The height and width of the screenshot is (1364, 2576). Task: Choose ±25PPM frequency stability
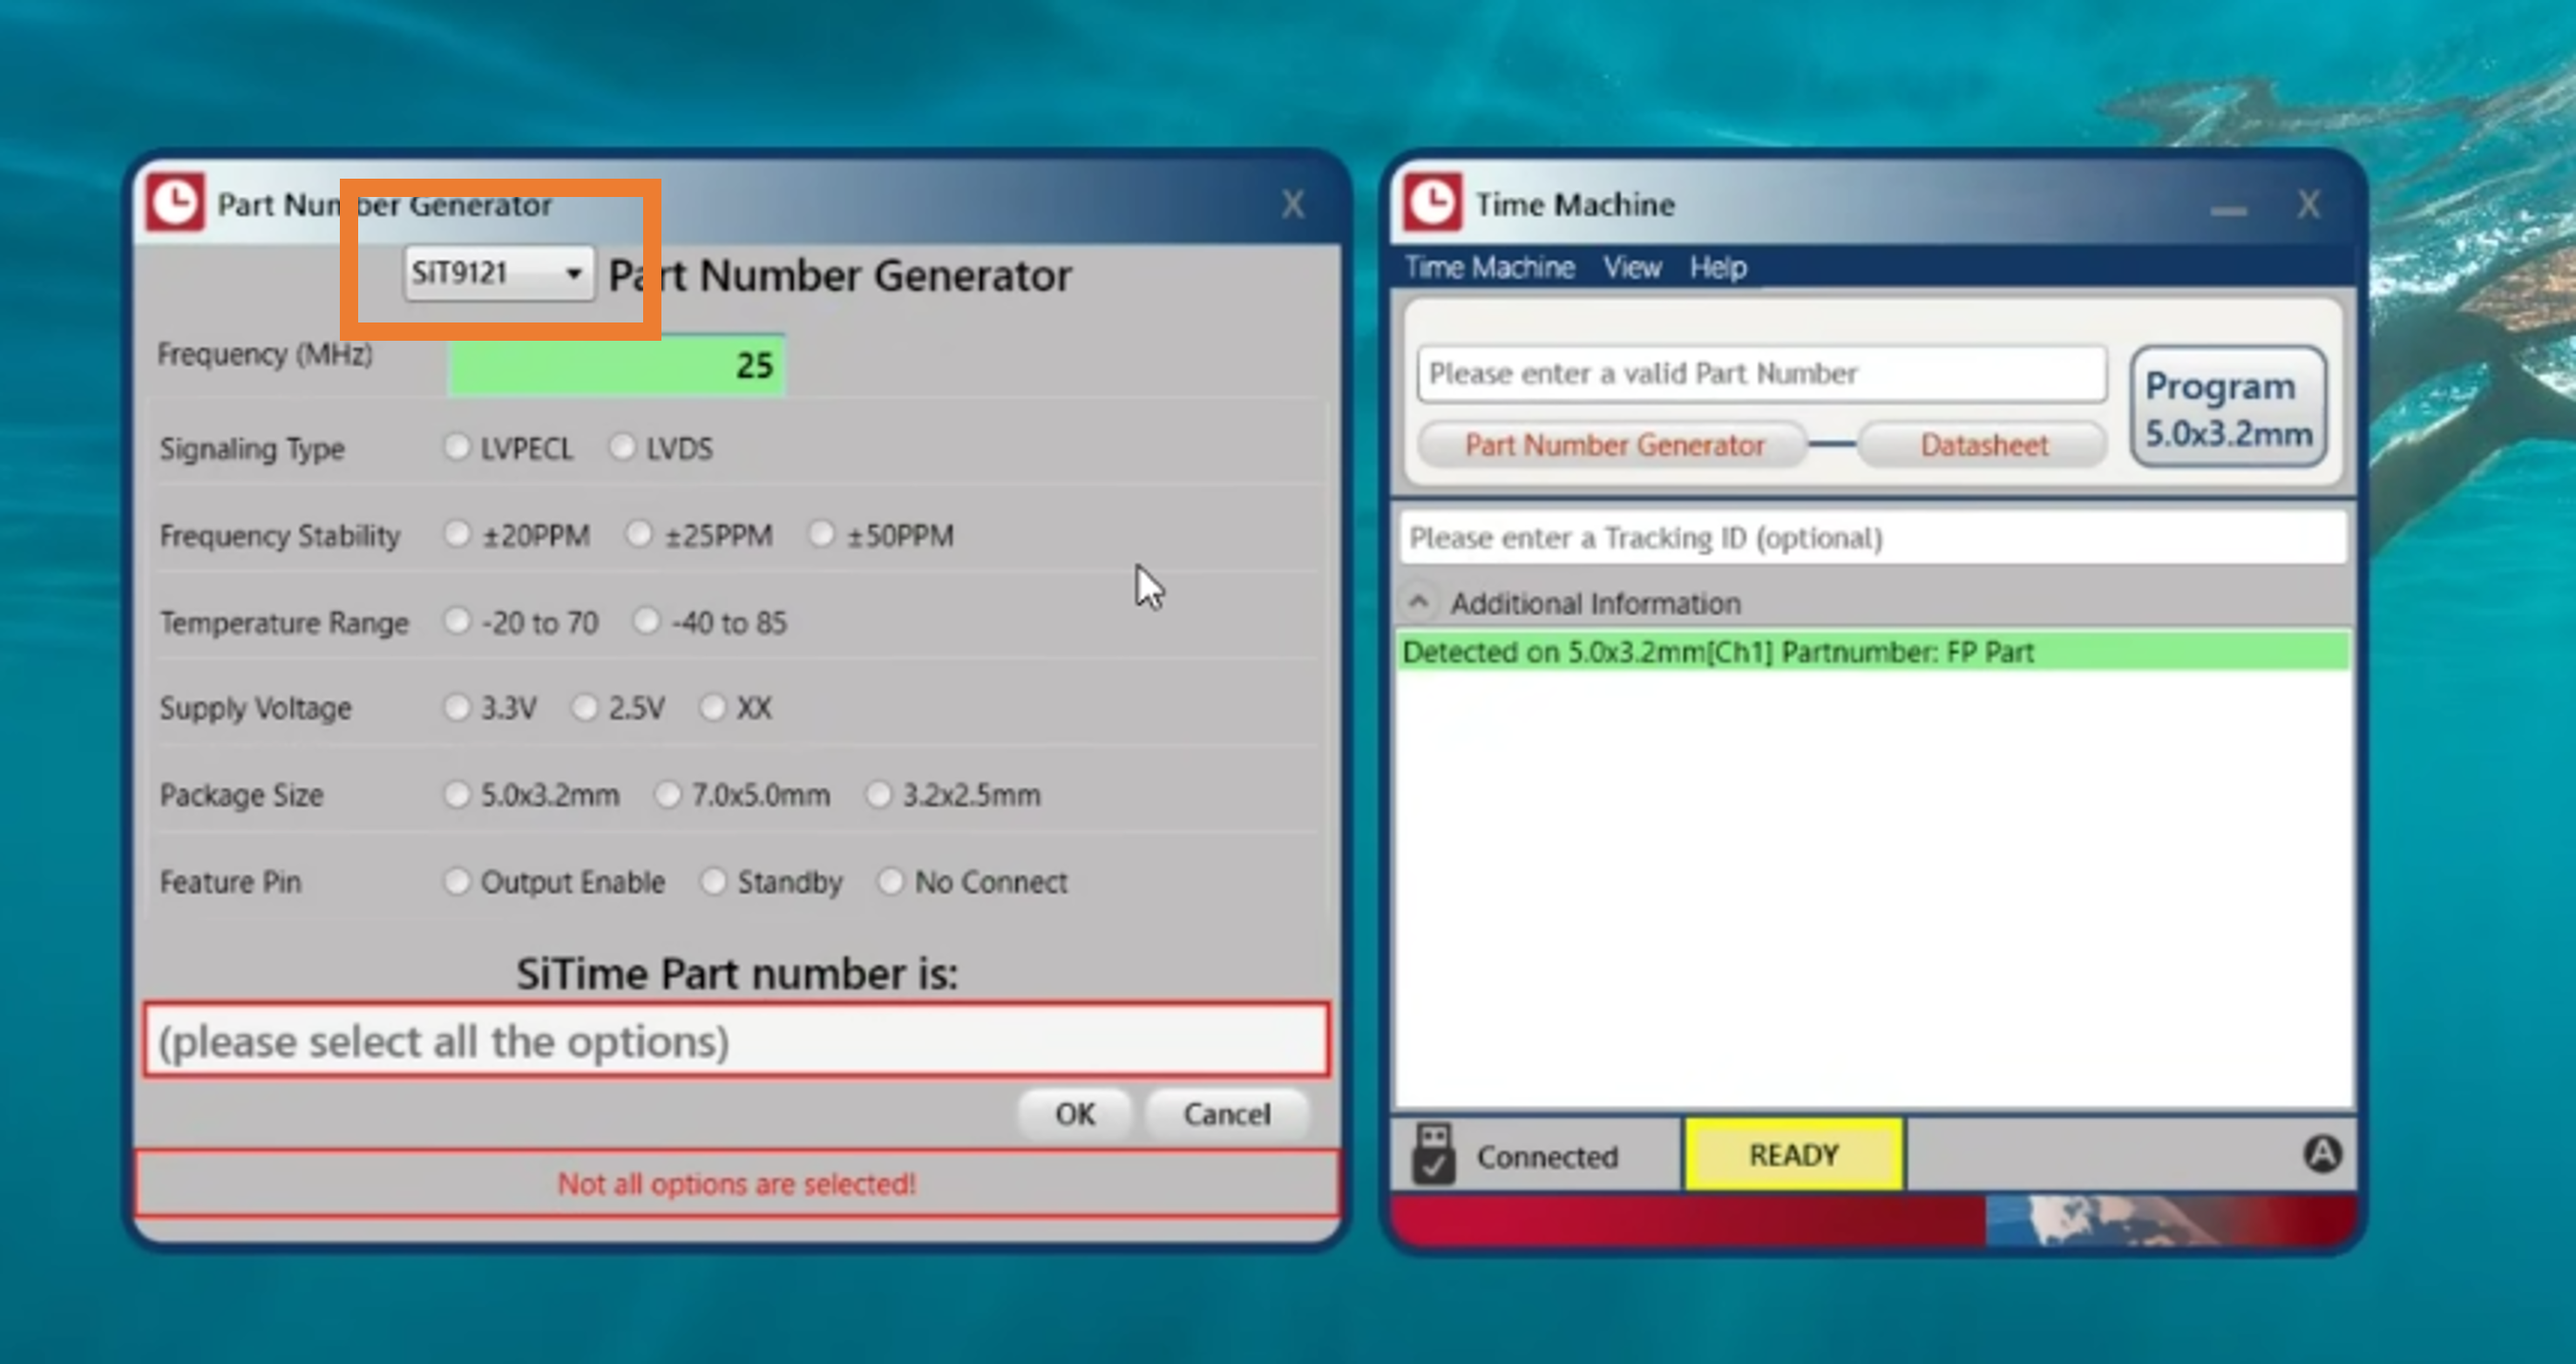(639, 534)
